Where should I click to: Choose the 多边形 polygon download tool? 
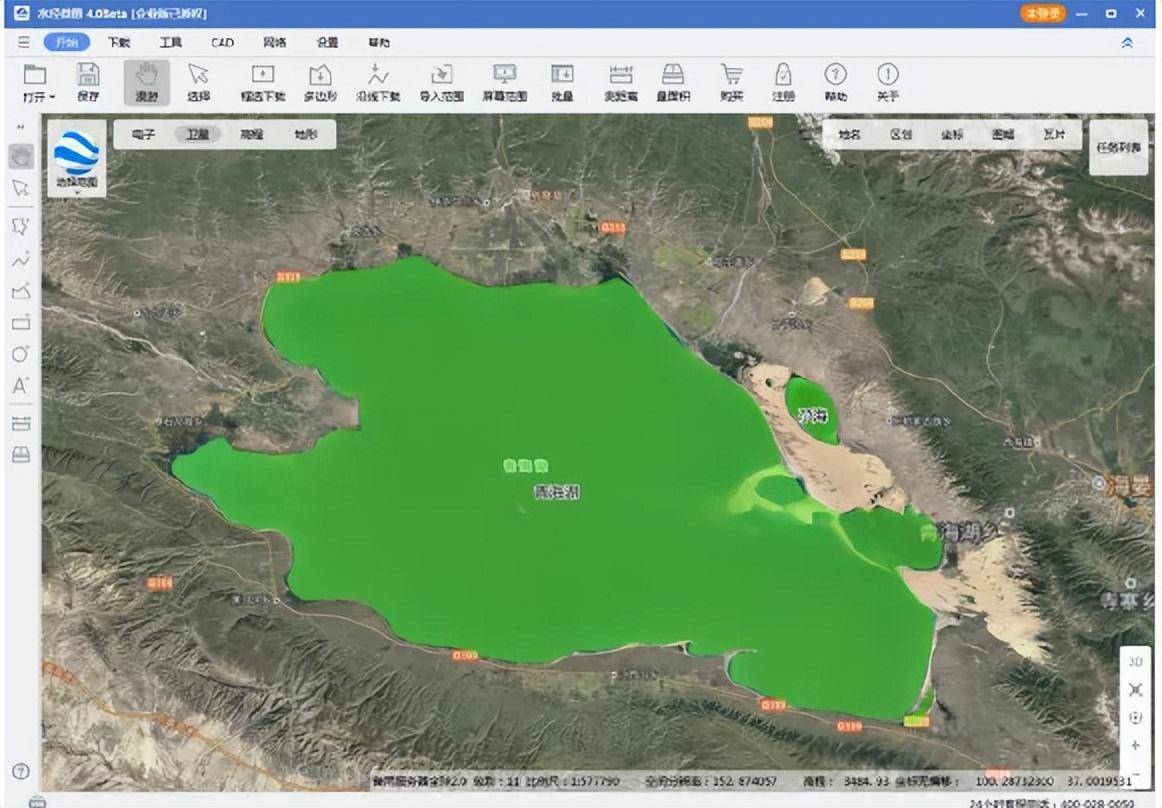point(320,82)
